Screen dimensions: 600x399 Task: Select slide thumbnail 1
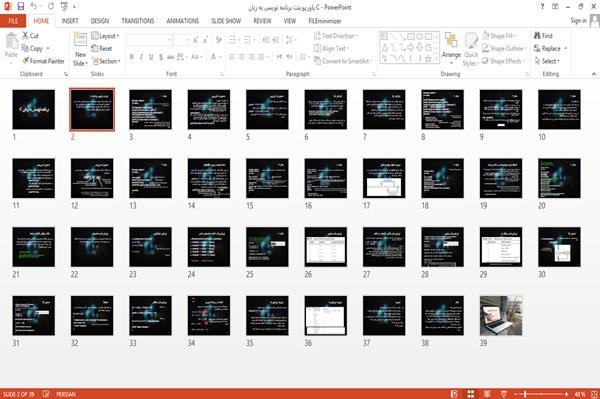(x=34, y=109)
